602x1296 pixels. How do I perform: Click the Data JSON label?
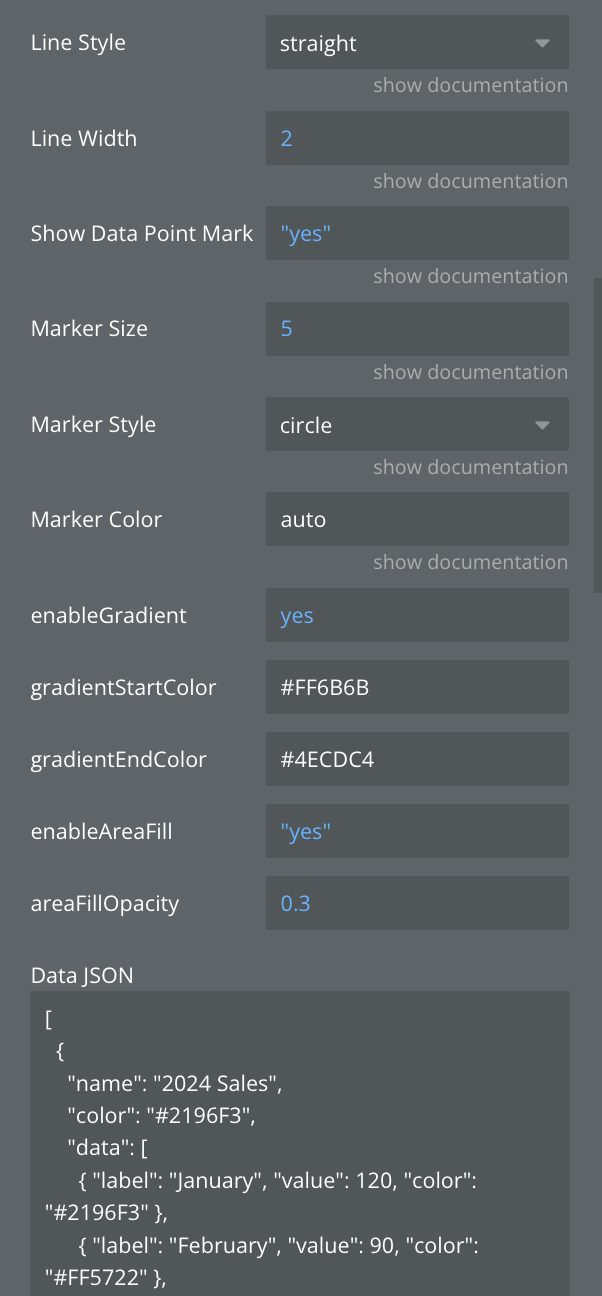pos(82,975)
